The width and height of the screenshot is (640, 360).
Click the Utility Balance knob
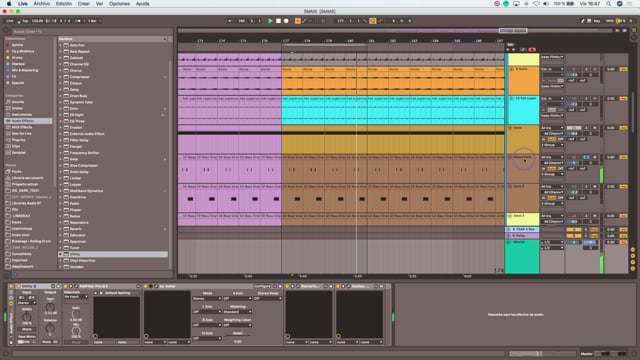pyautogui.click(x=50, y=328)
